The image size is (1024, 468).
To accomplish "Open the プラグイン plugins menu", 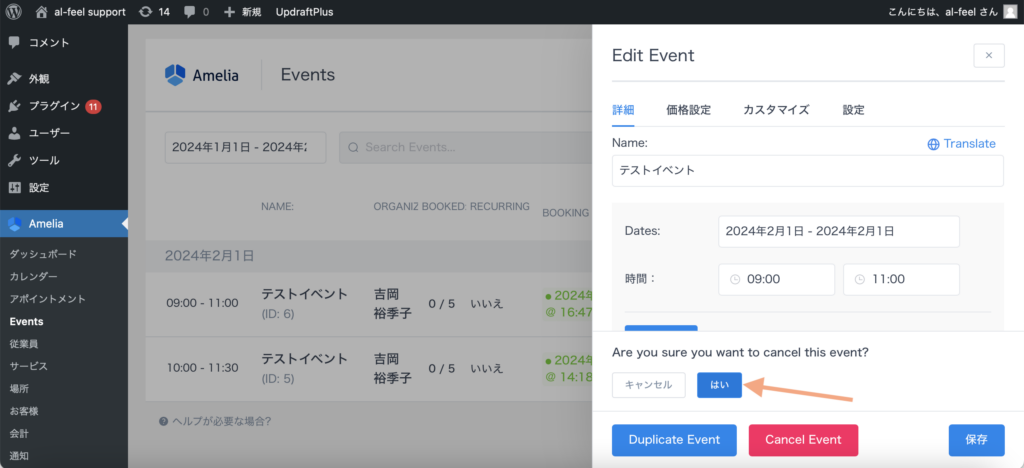I will pyautogui.click(x=54, y=106).
